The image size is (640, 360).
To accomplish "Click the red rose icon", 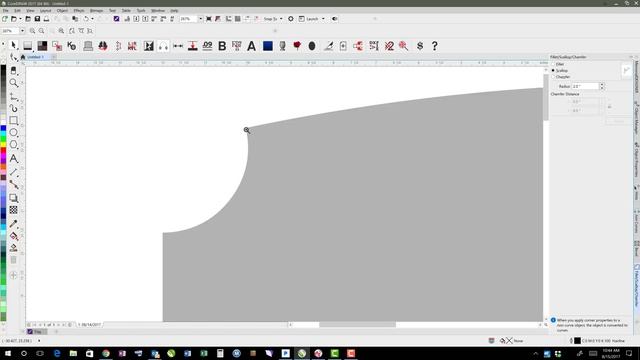I will click(x=297, y=46).
